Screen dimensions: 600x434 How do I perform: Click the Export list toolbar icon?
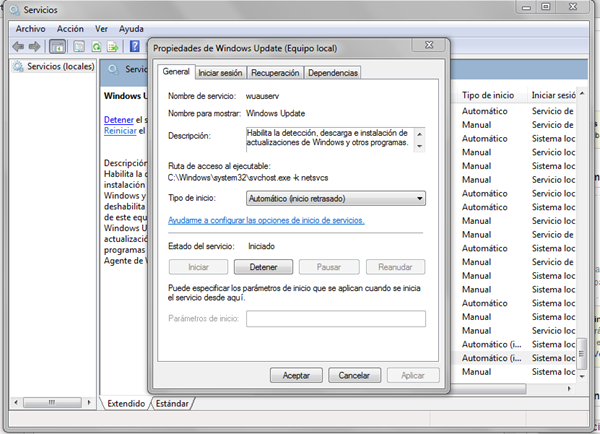tap(113, 47)
